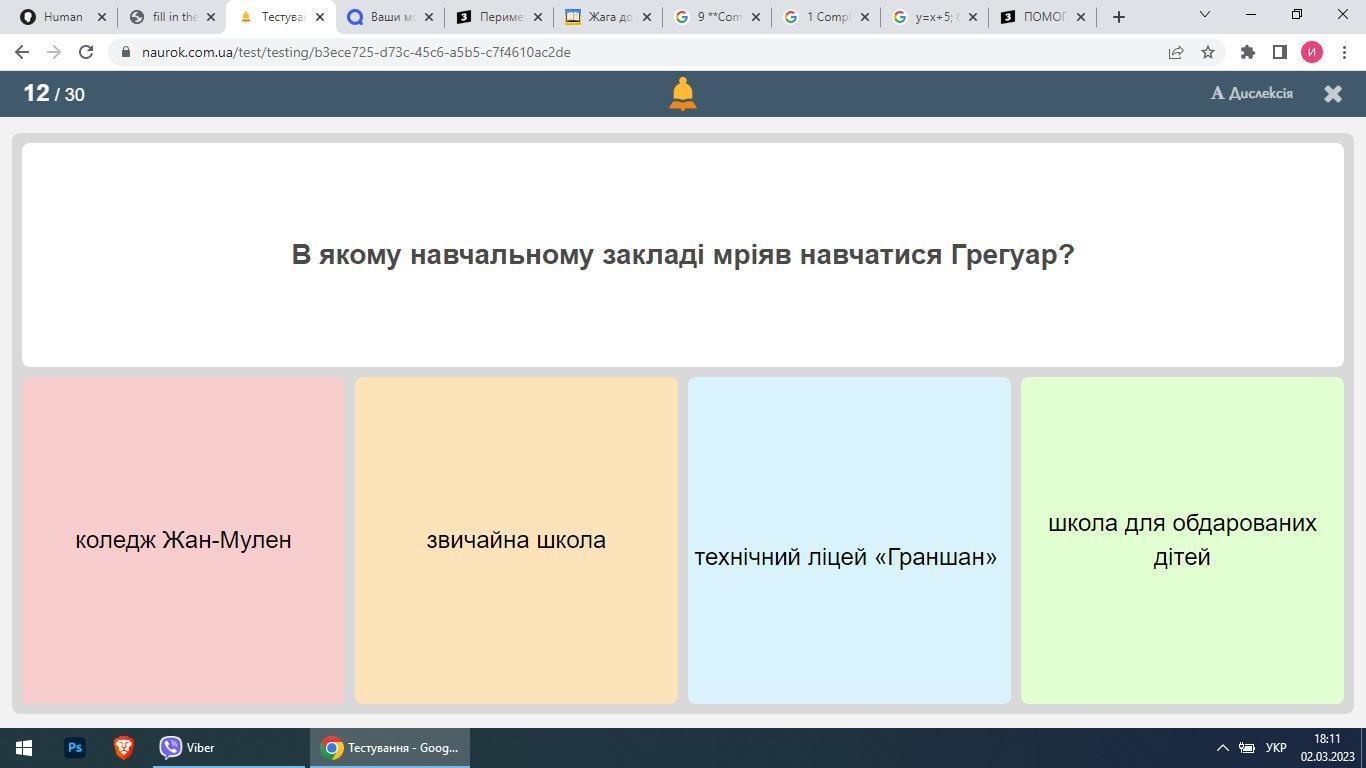Viewport: 1366px width, 768px height.
Task: Open a new browser tab
Action: 1118,16
